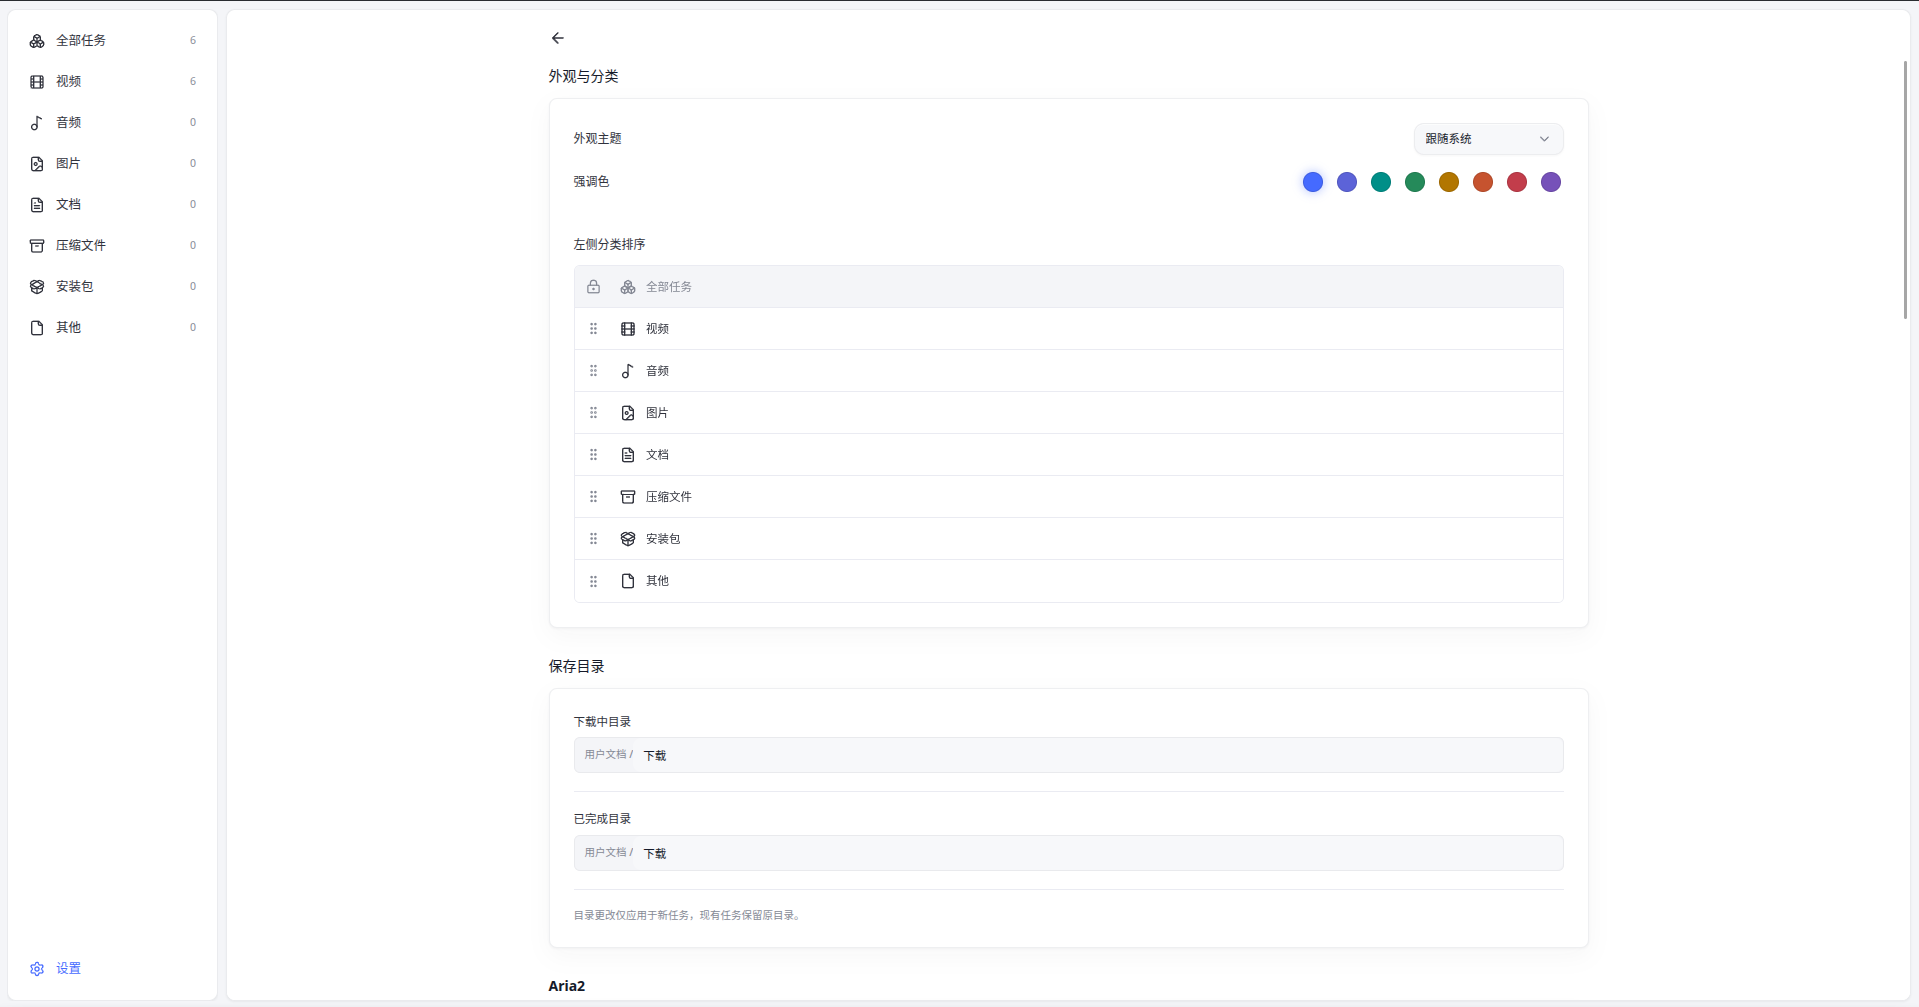The image size is (1919, 1007).
Task: Open 全部任务 category in sidebar
Action: point(112,41)
